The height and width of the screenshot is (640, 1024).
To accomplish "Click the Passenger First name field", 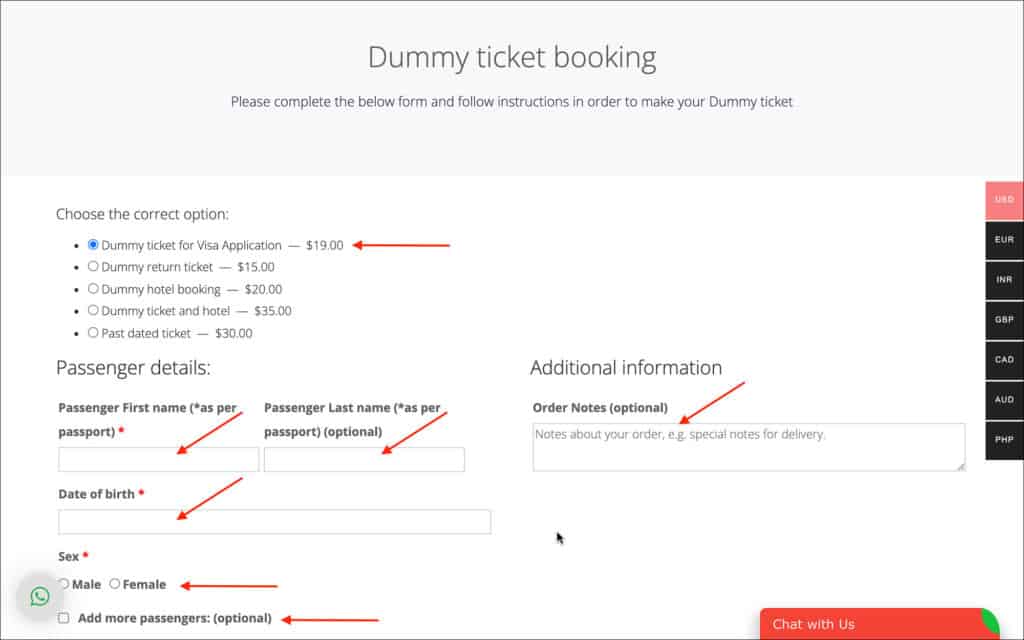I will click(158, 460).
